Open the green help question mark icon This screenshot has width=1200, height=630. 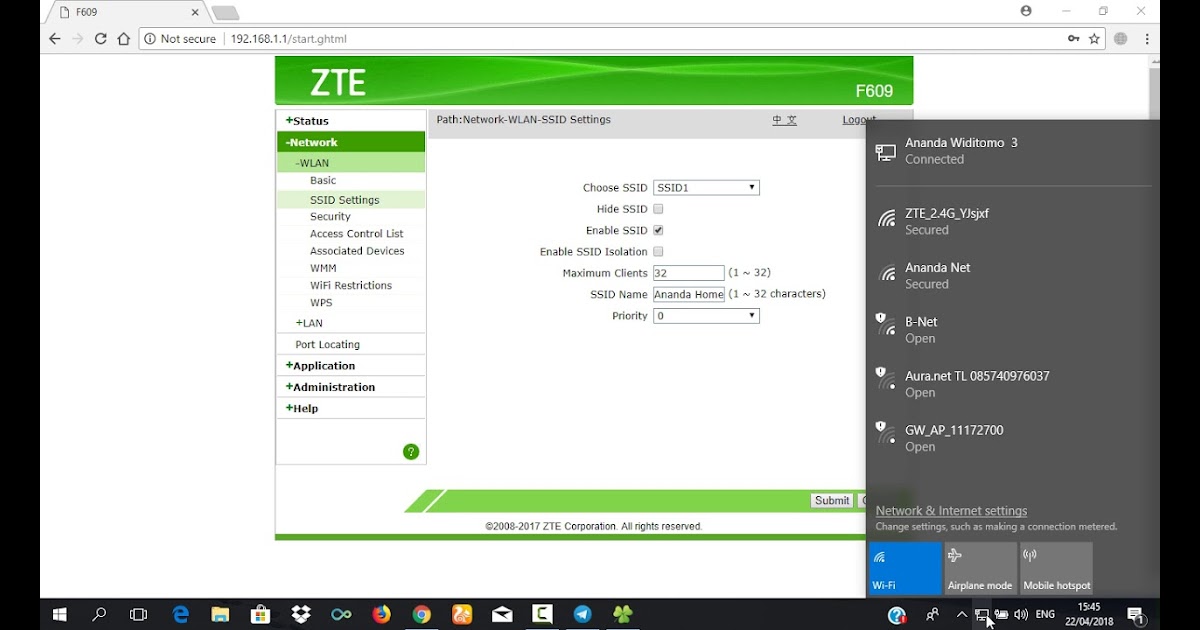pos(411,452)
